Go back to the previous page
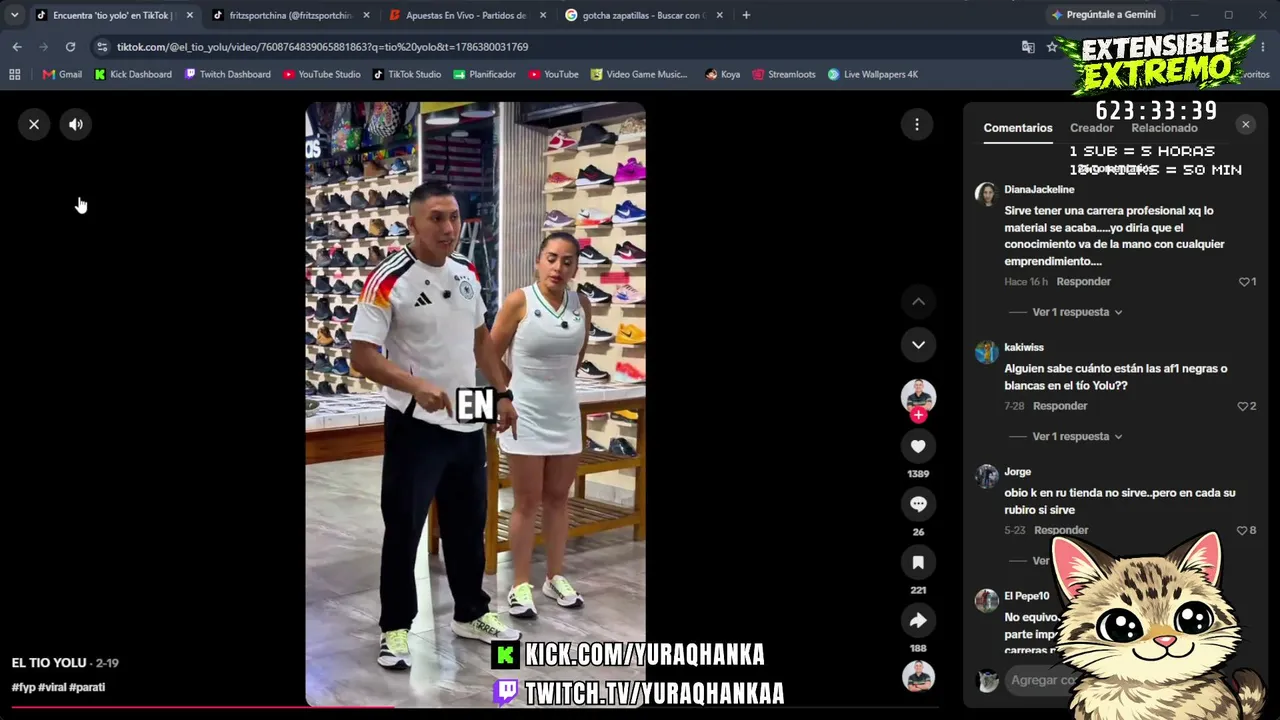Image resolution: width=1280 pixels, height=720 pixels. [x=17, y=47]
